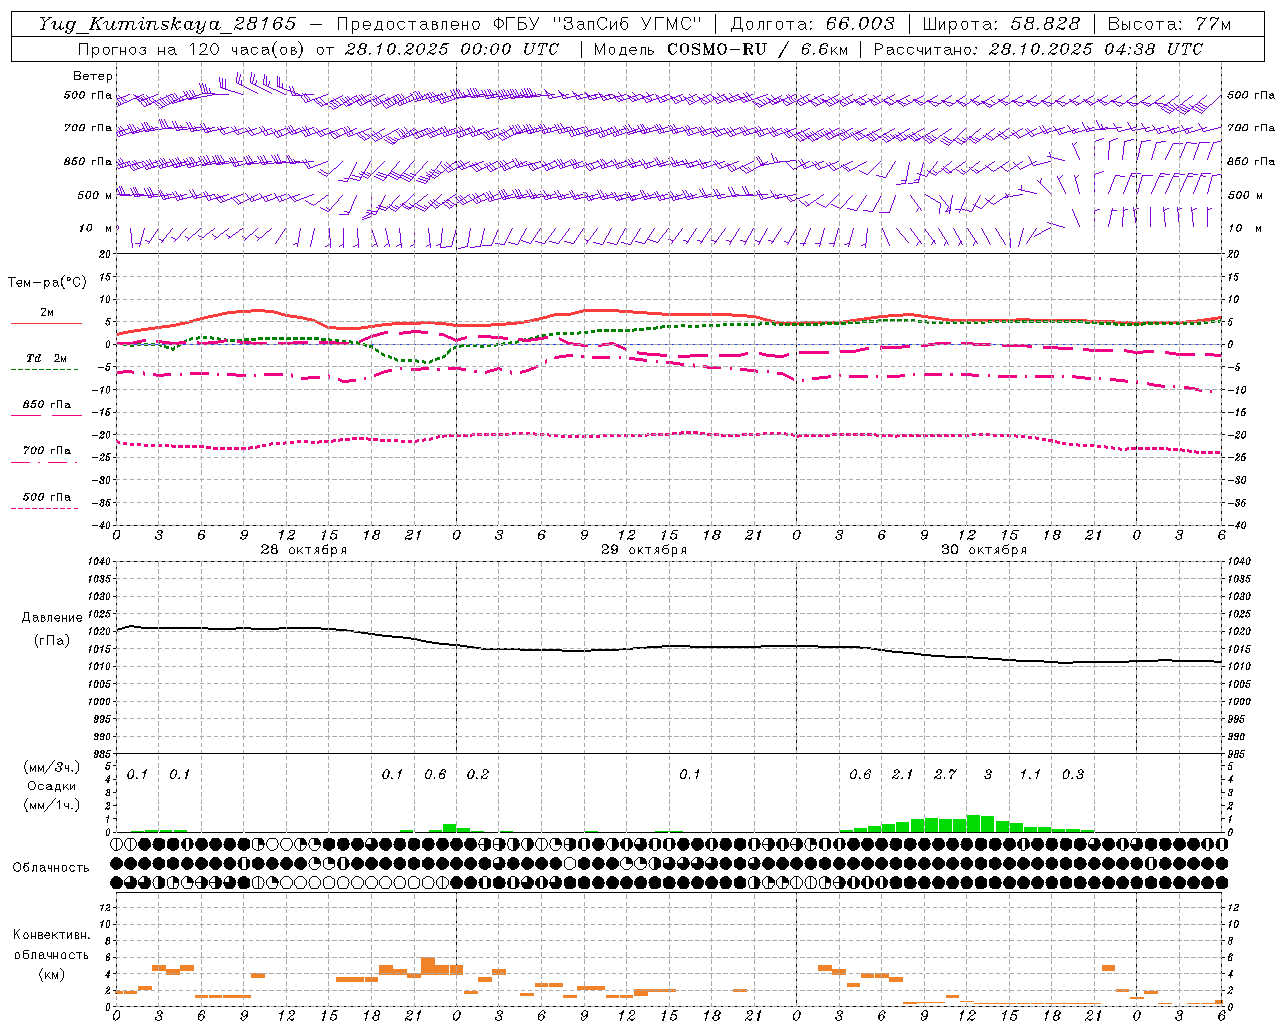Click the Td 2м dew point legend entry
The width and height of the screenshot is (1280, 1024).
click(x=46, y=362)
